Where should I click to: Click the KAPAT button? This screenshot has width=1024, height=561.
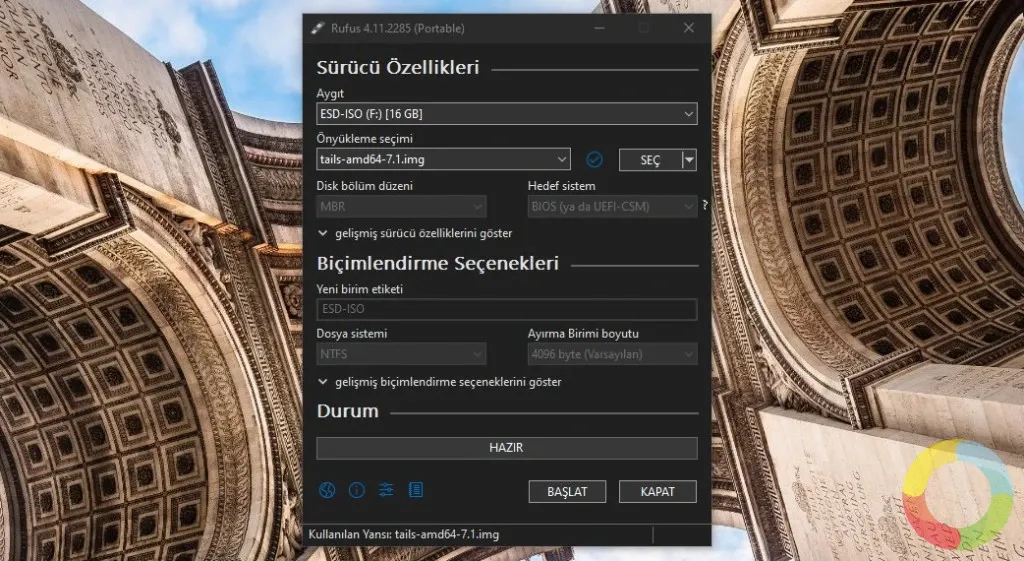[658, 492]
